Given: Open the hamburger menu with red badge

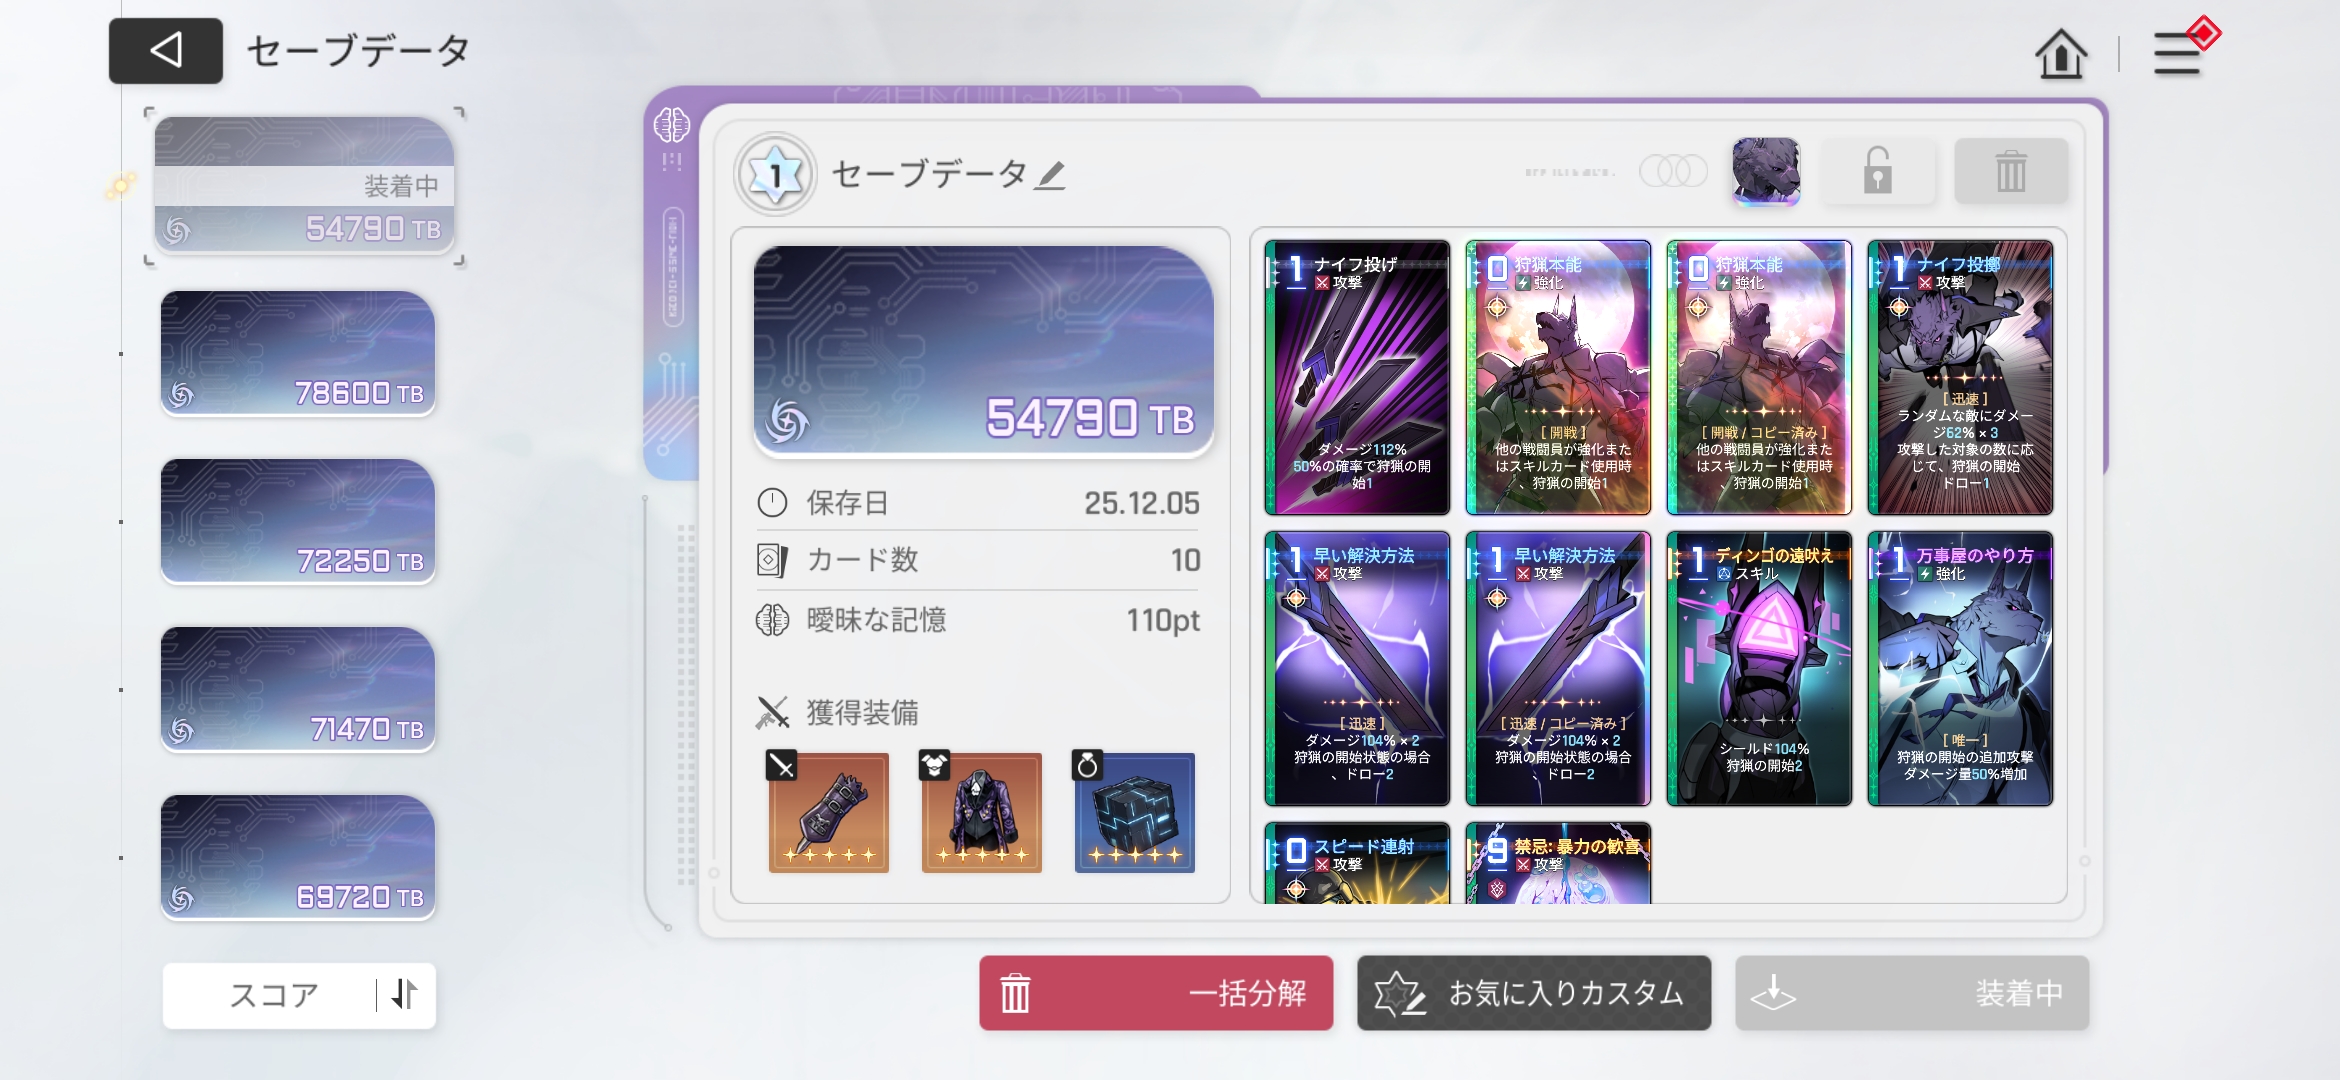Looking at the screenshot, I should [x=2182, y=50].
